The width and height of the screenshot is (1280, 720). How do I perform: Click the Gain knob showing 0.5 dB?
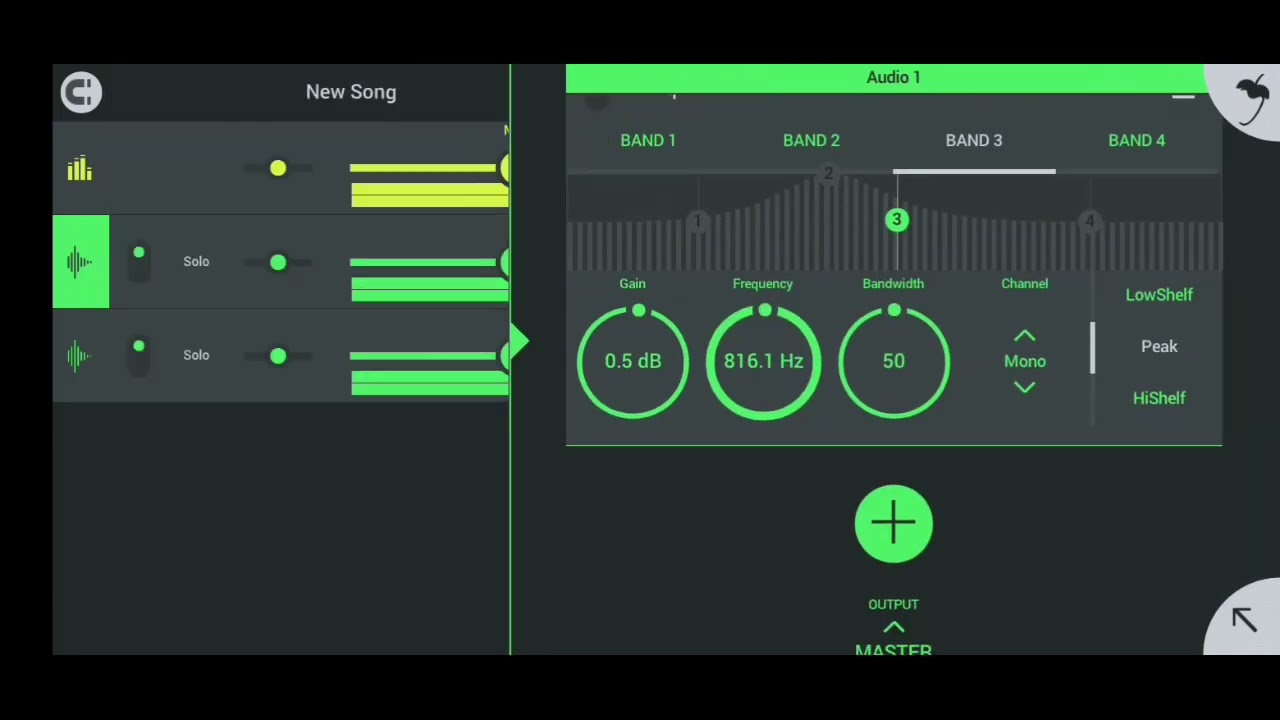coord(633,361)
